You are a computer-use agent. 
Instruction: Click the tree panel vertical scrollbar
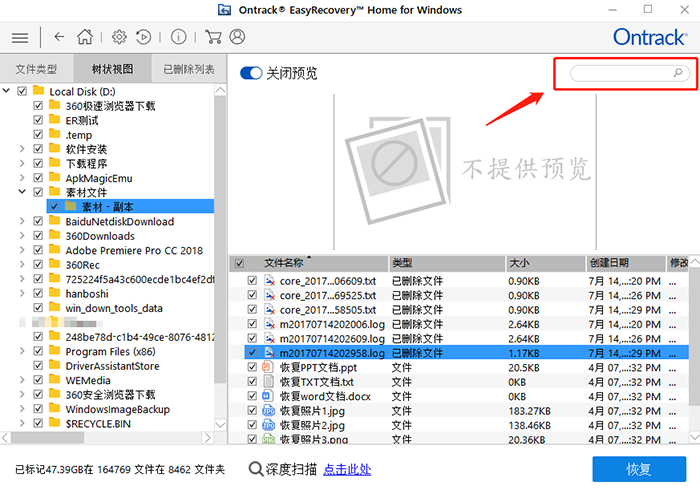[220, 241]
